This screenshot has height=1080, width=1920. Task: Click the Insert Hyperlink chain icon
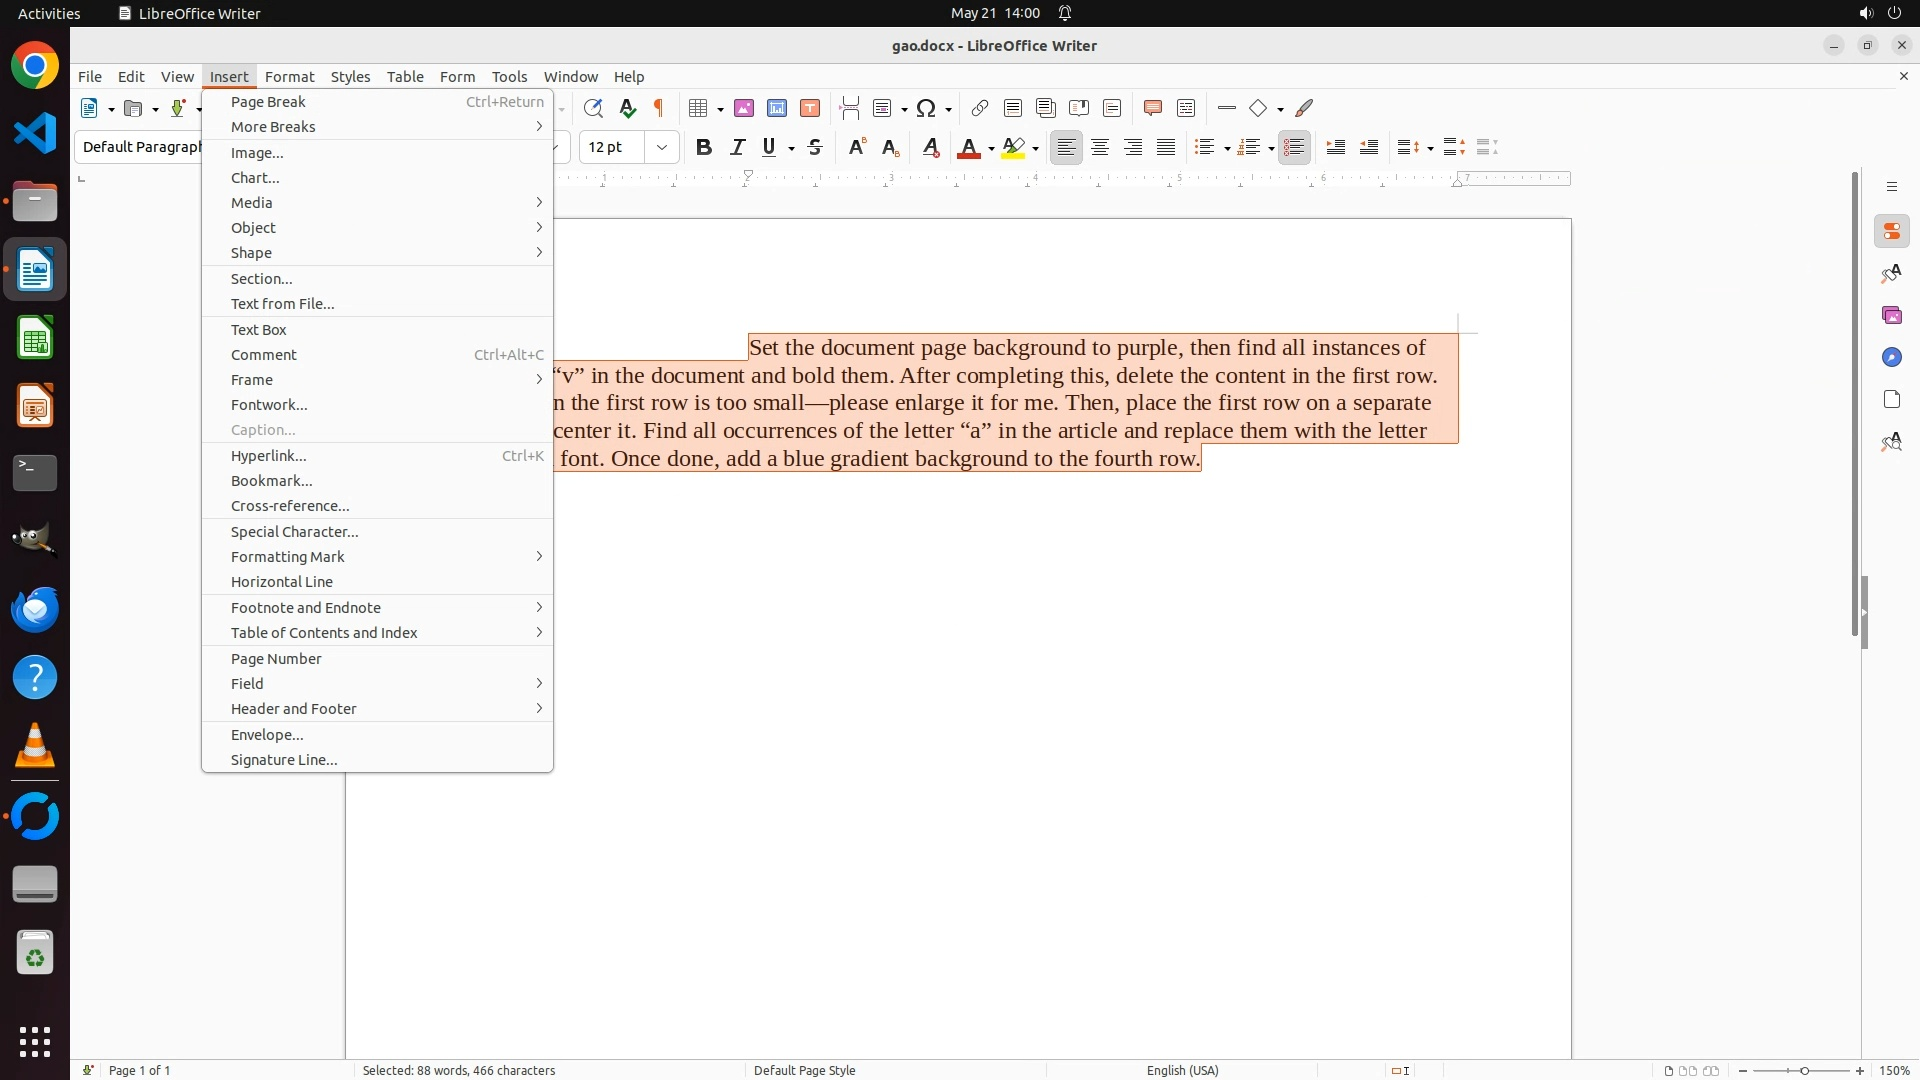point(980,108)
